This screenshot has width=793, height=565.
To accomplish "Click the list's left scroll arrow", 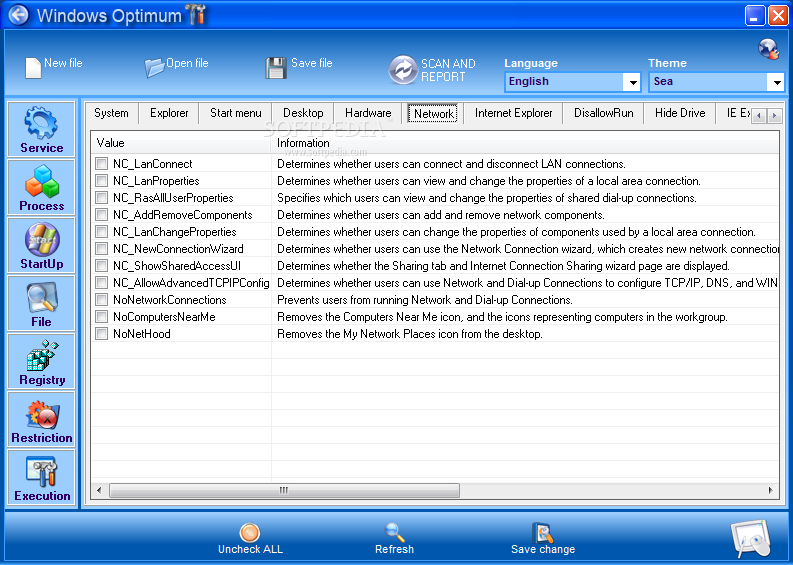I will (x=99, y=490).
